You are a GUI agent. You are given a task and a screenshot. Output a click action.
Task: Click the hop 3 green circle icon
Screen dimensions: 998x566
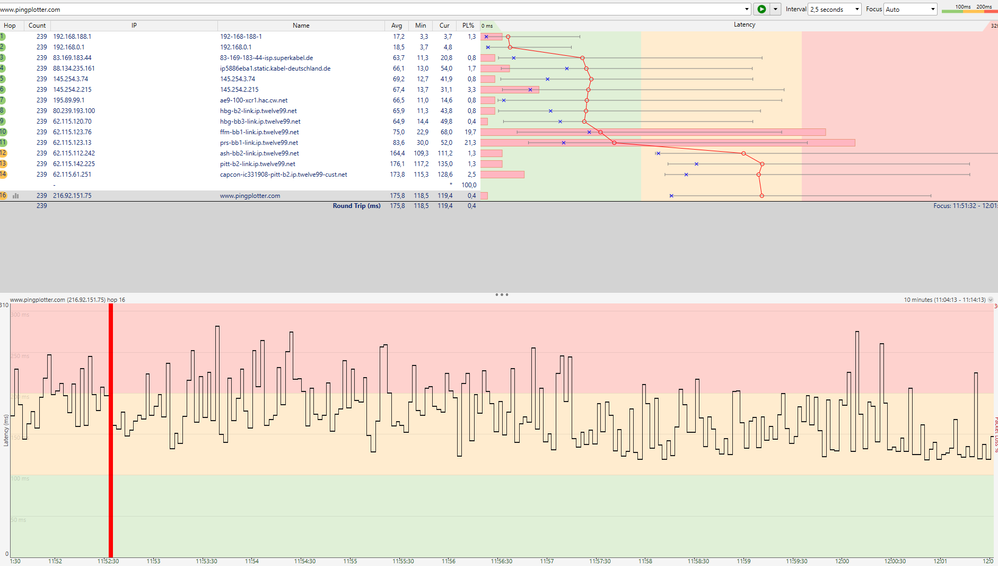click(3, 57)
